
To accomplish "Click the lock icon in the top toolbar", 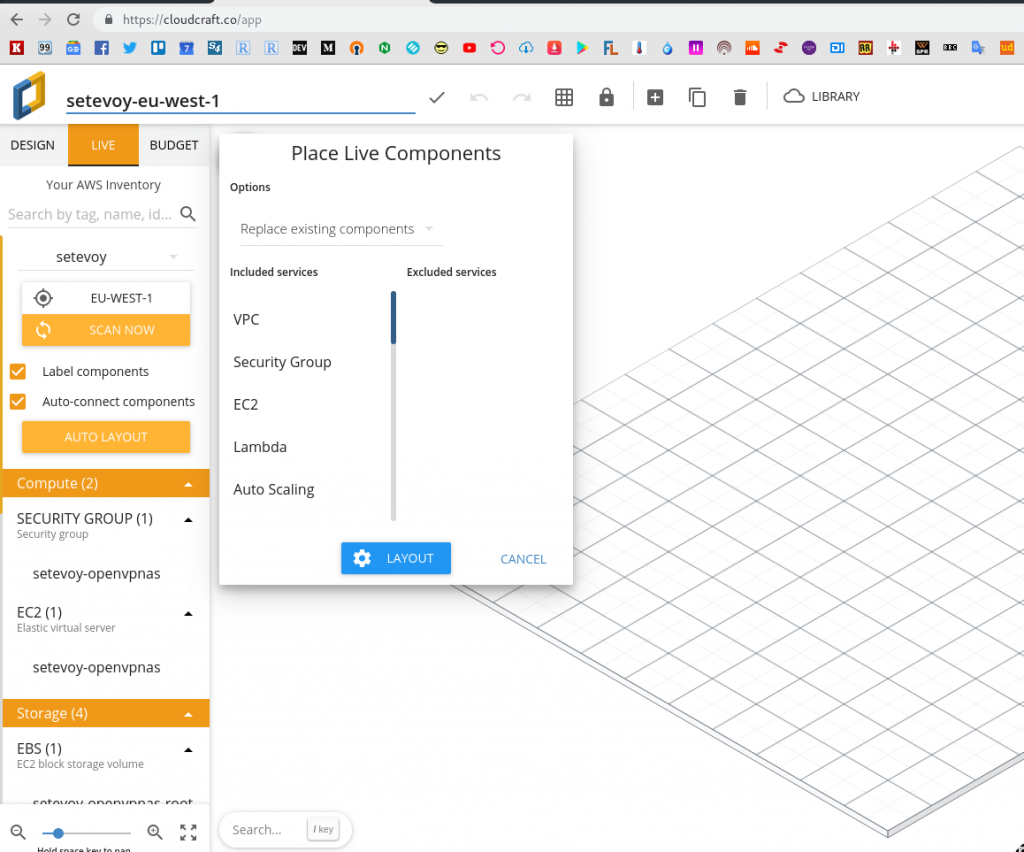I will point(606,96).
